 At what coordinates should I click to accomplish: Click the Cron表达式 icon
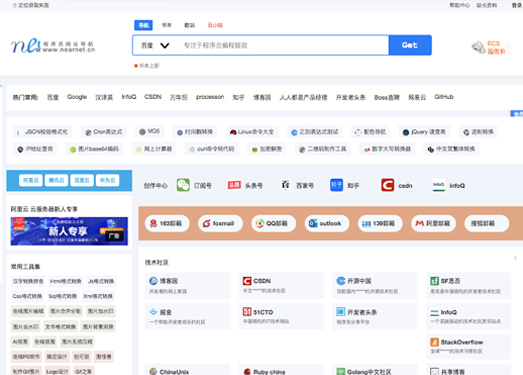88,132
